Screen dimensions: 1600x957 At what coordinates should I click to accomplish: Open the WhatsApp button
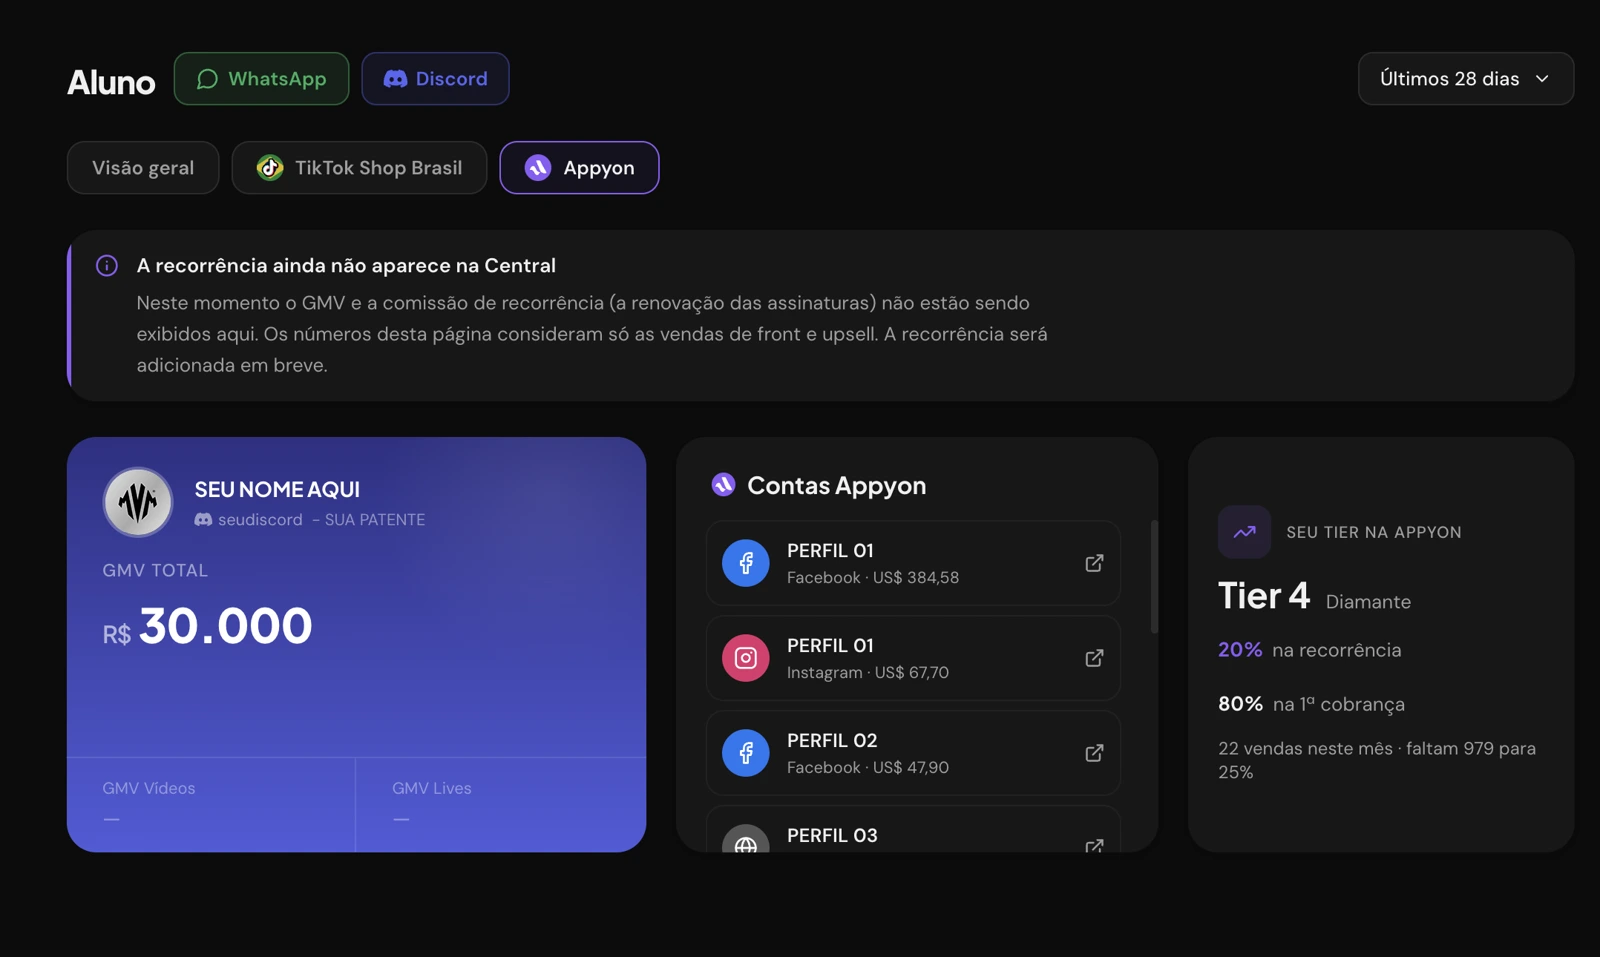click(x=261, y=79)
